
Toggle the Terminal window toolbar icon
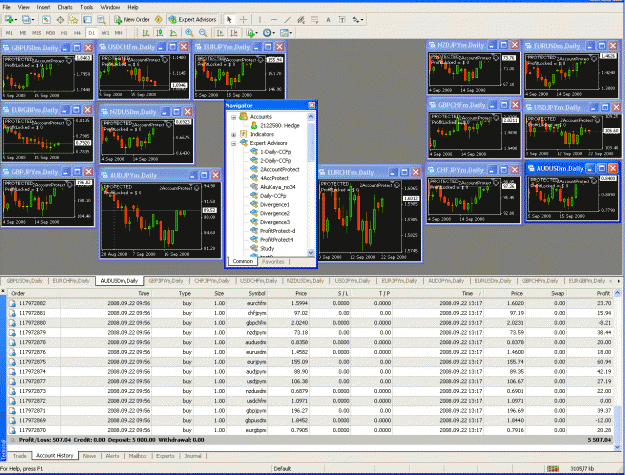[x=88, y=20]
